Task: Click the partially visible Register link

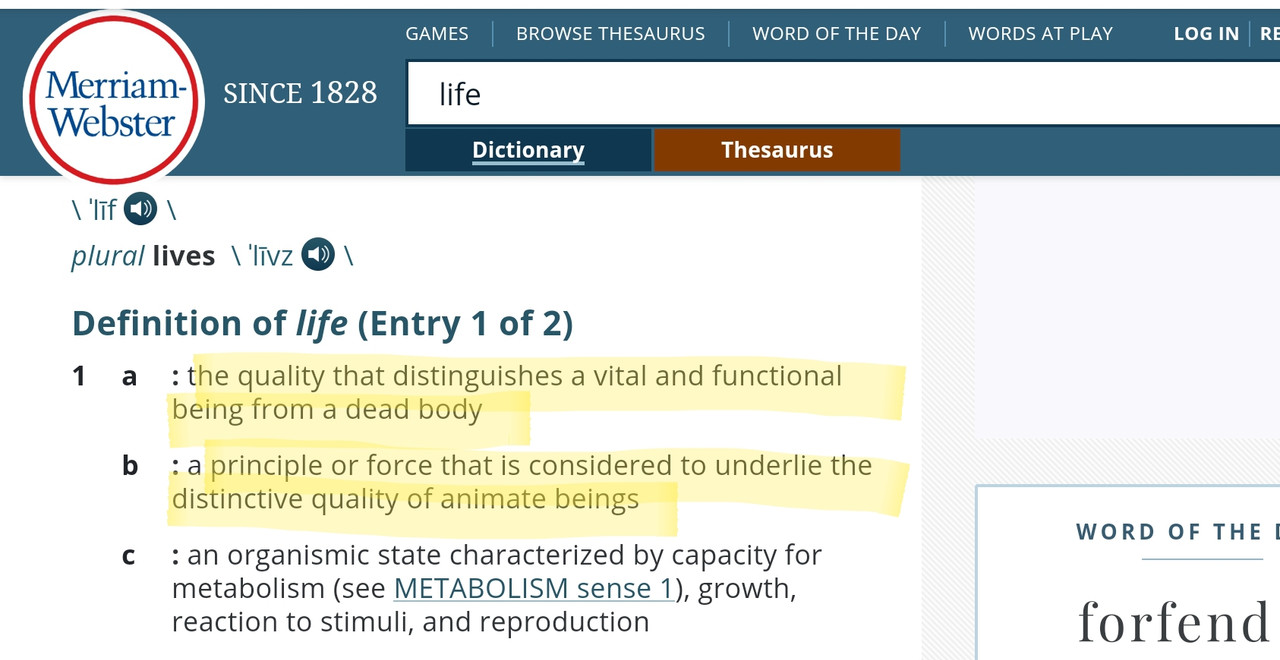Action: 1269,33
